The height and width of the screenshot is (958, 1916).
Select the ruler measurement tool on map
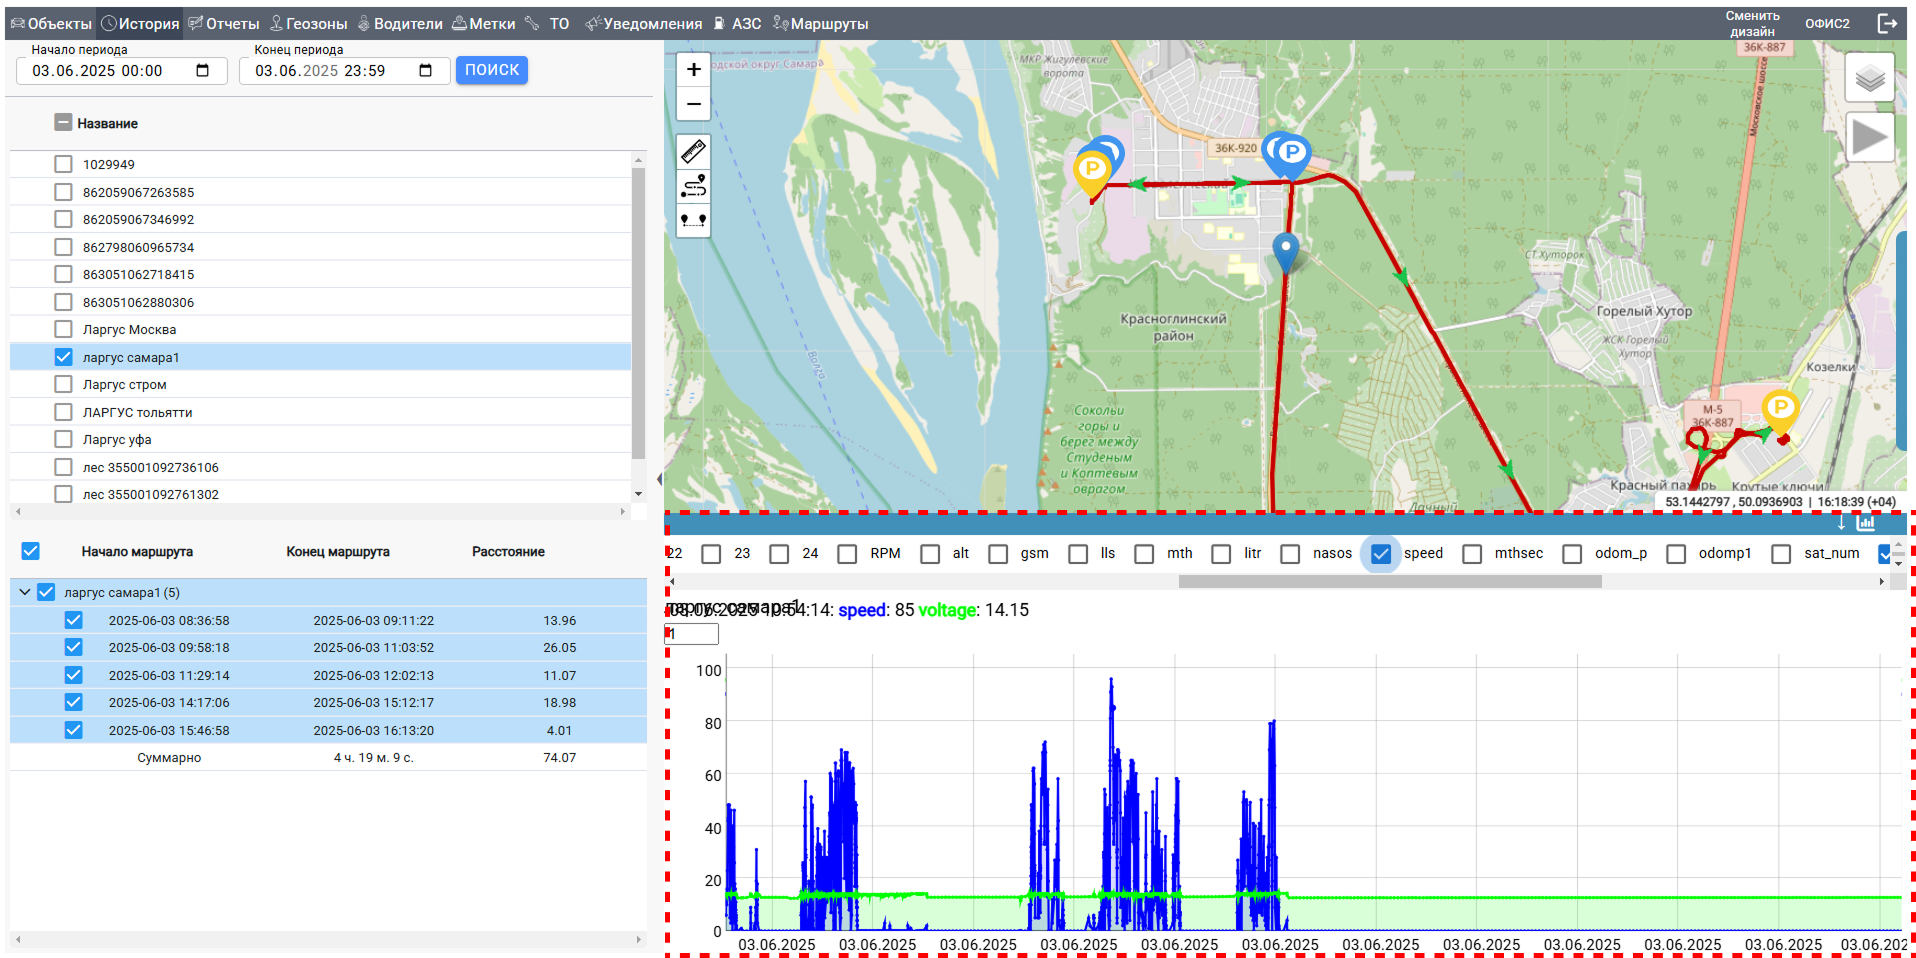(693, 151)
